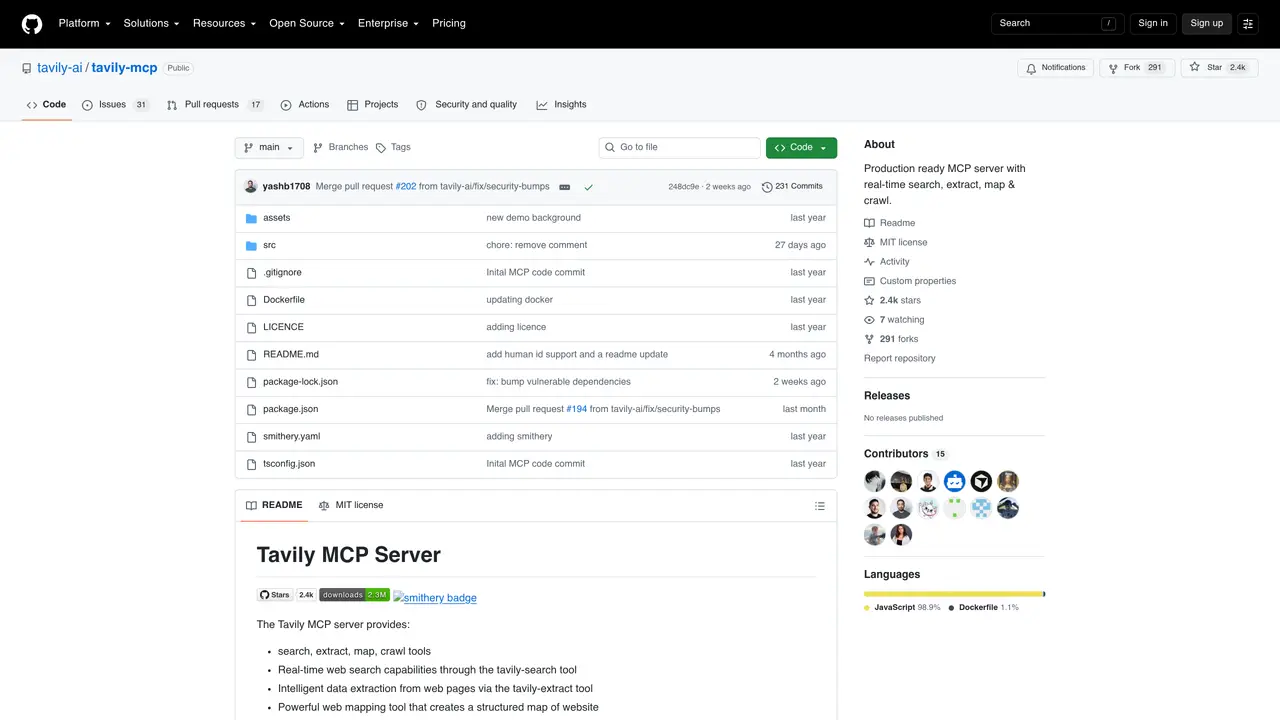Viewport: 1280px width, 720px height.
Task: Open the smithery.yaml file
Action: tap(292, 437)
